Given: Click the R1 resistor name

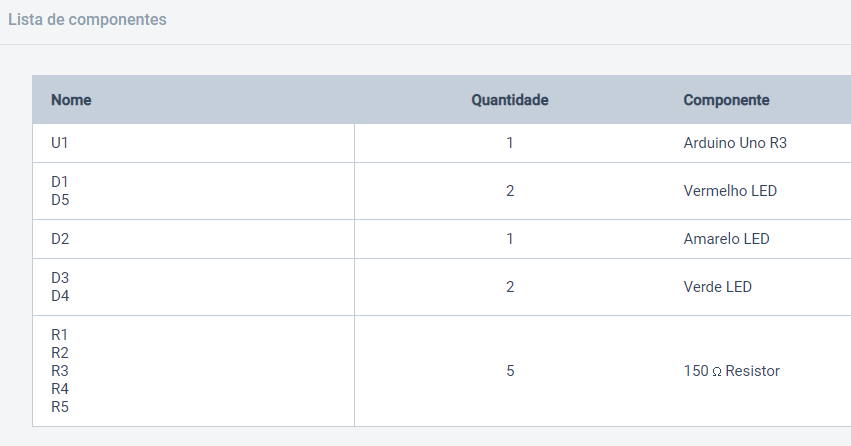Looking at the screenshot, I should pos(60,335).
